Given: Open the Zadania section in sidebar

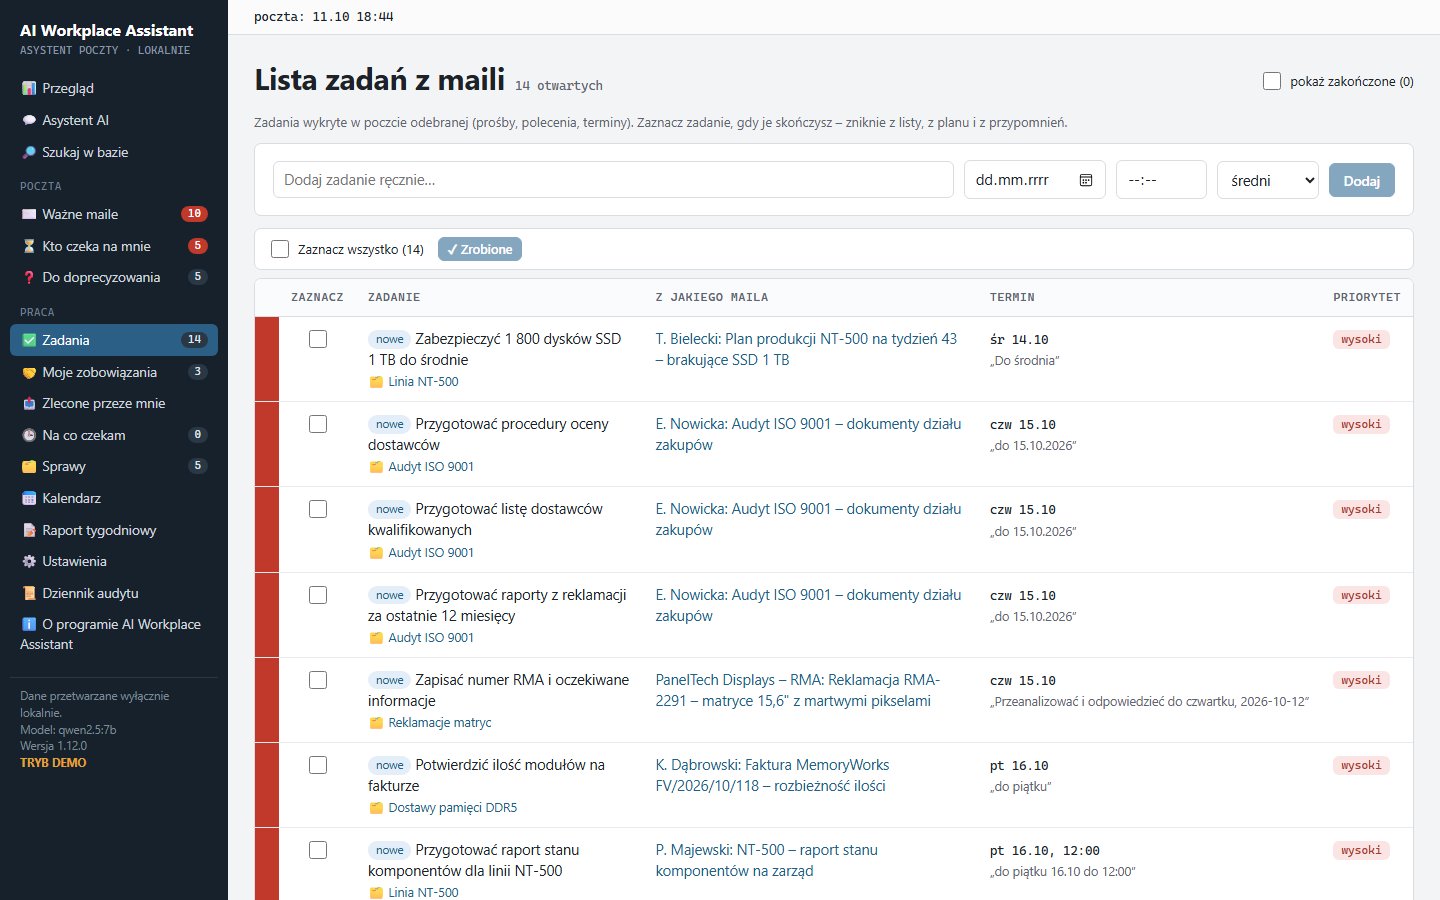Looking at the screenshot, I should click(x=114, y=340).
